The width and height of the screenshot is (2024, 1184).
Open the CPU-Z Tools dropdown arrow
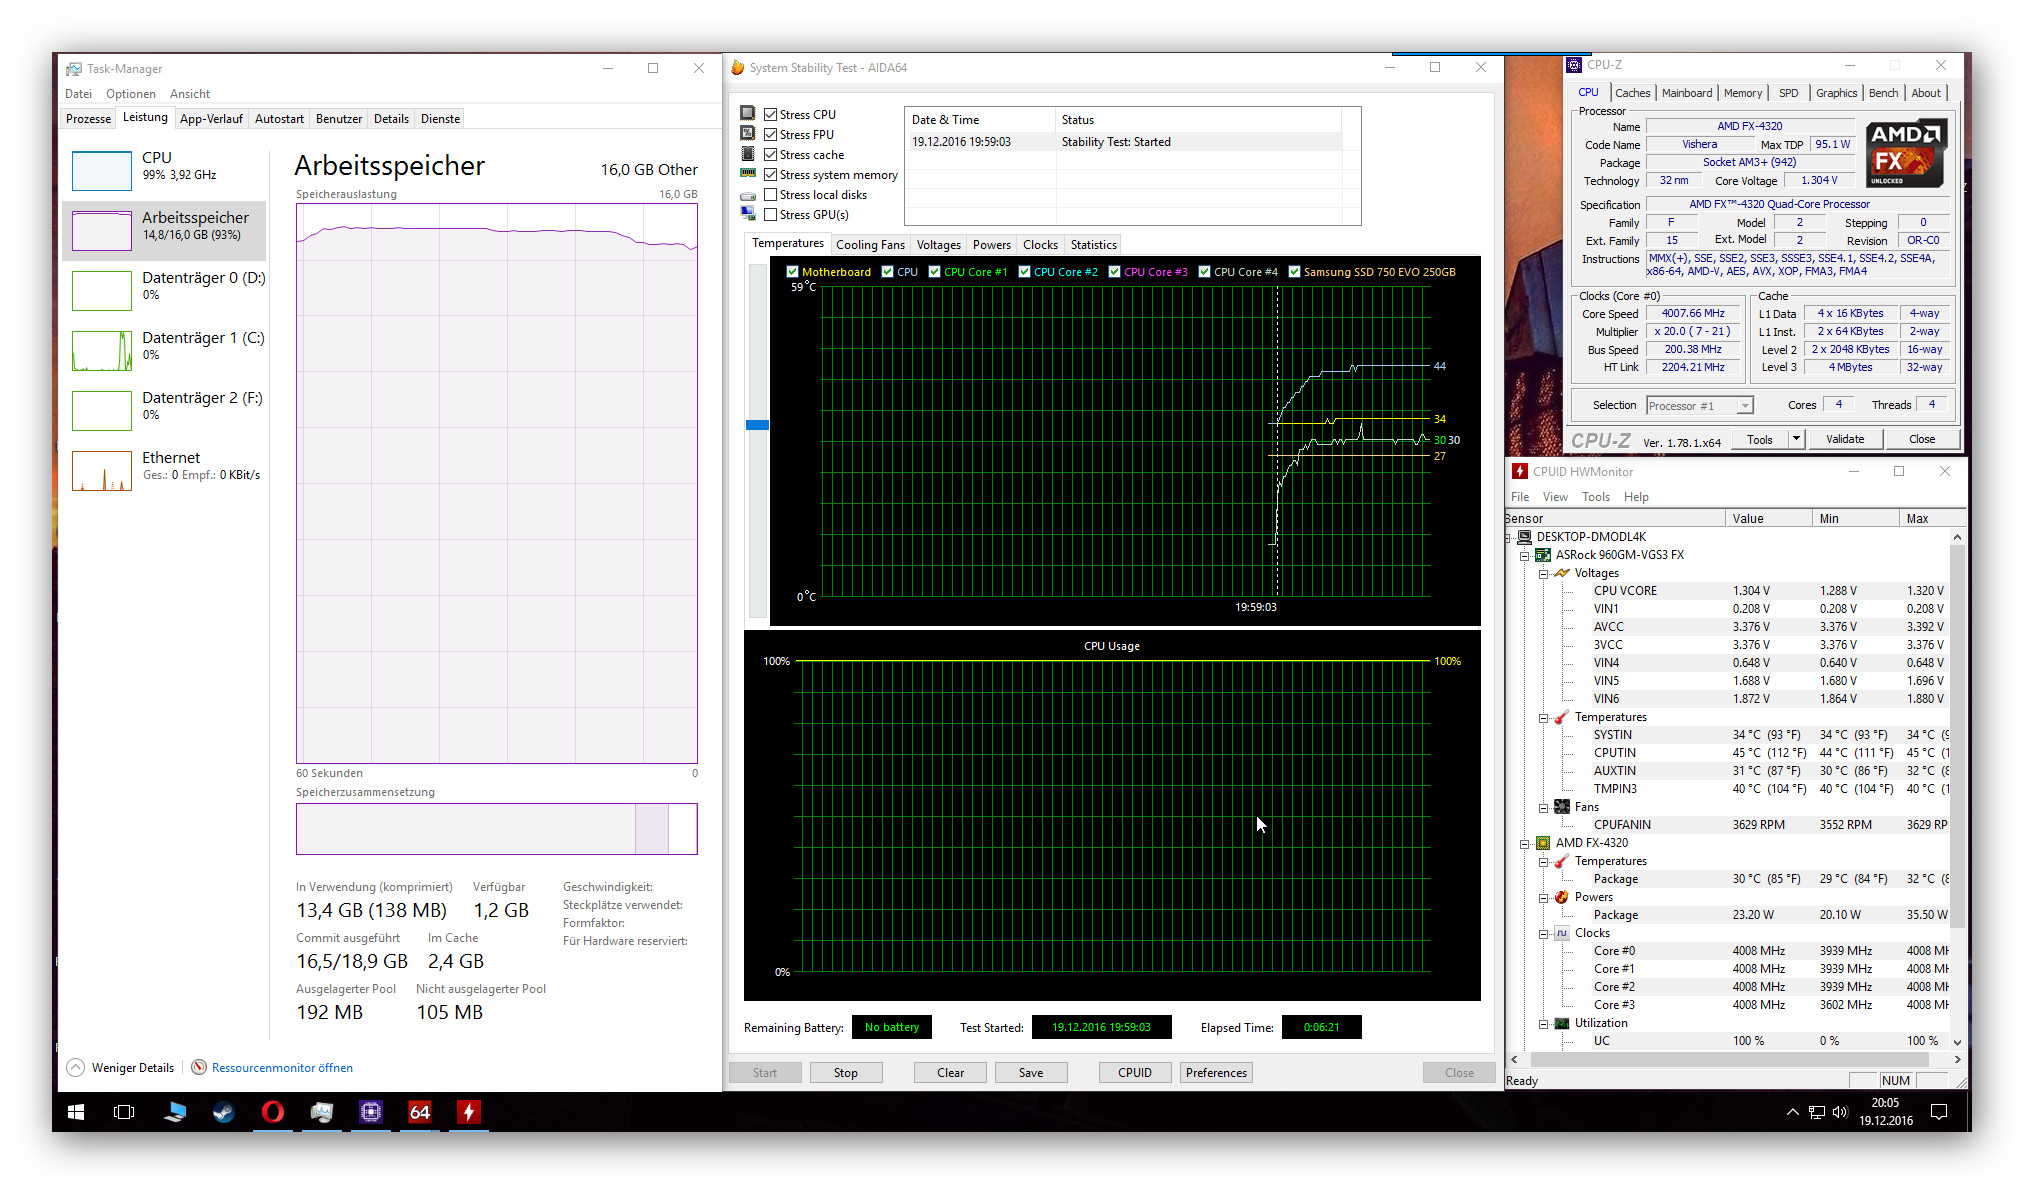(x=1796, y=439)
